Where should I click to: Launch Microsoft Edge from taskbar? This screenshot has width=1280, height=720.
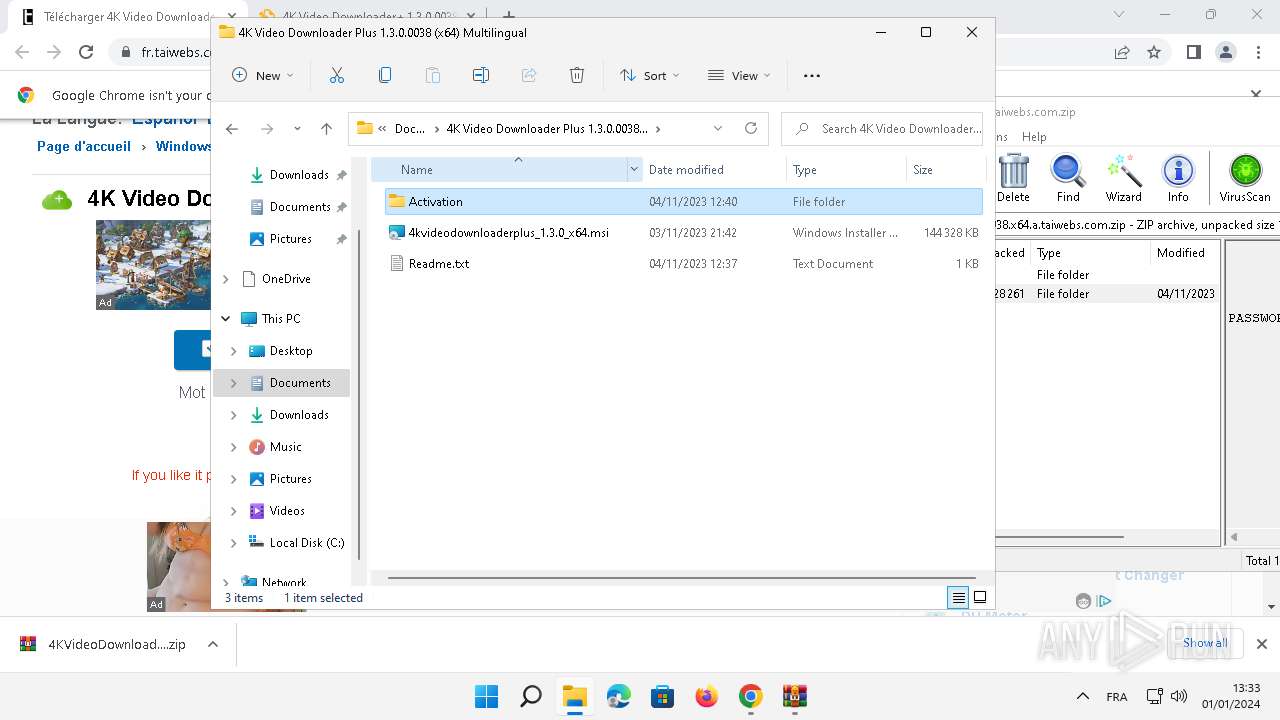tap(618, 696)
